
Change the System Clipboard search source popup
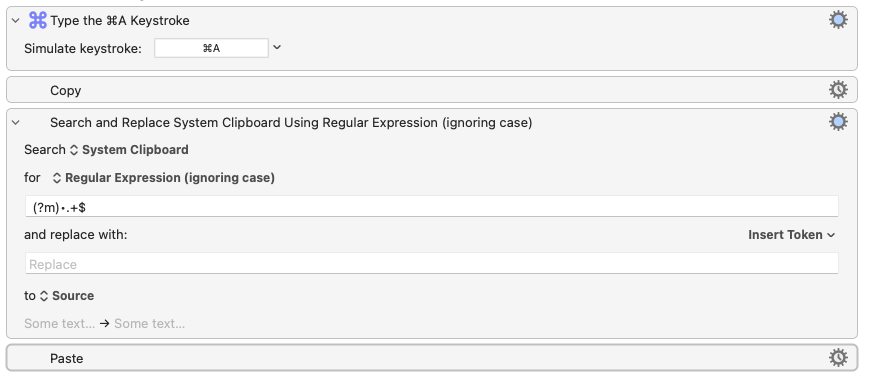click(x=129, y=150)
